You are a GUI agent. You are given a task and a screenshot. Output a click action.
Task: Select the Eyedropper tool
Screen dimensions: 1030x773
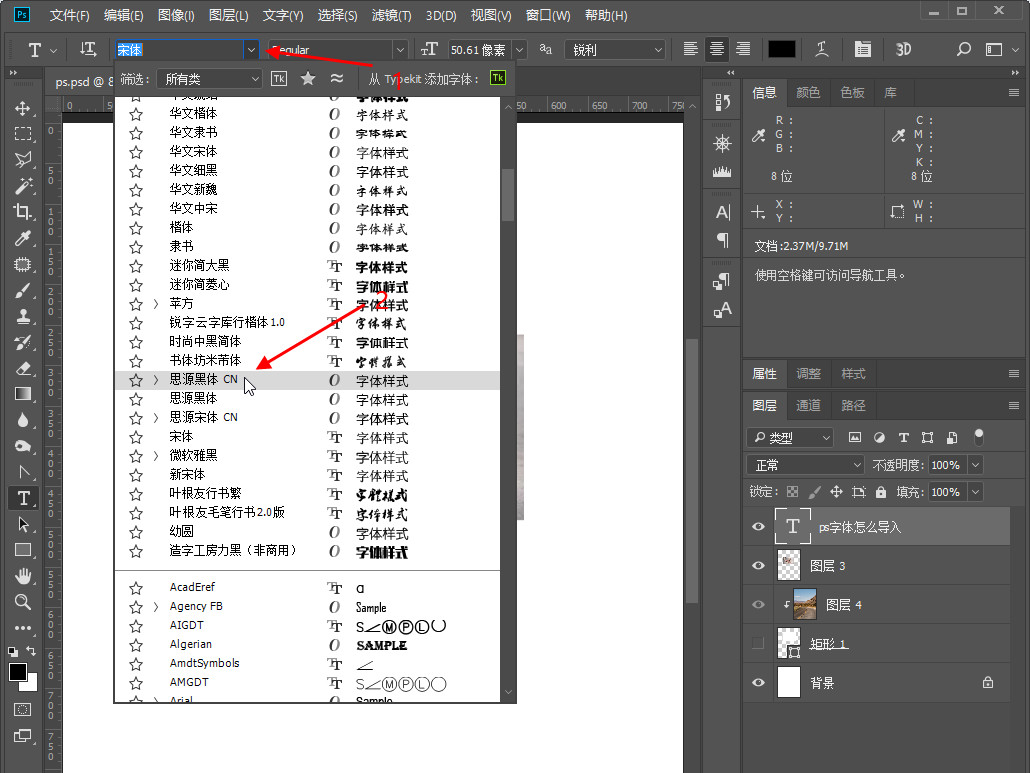tap(22, 238)
